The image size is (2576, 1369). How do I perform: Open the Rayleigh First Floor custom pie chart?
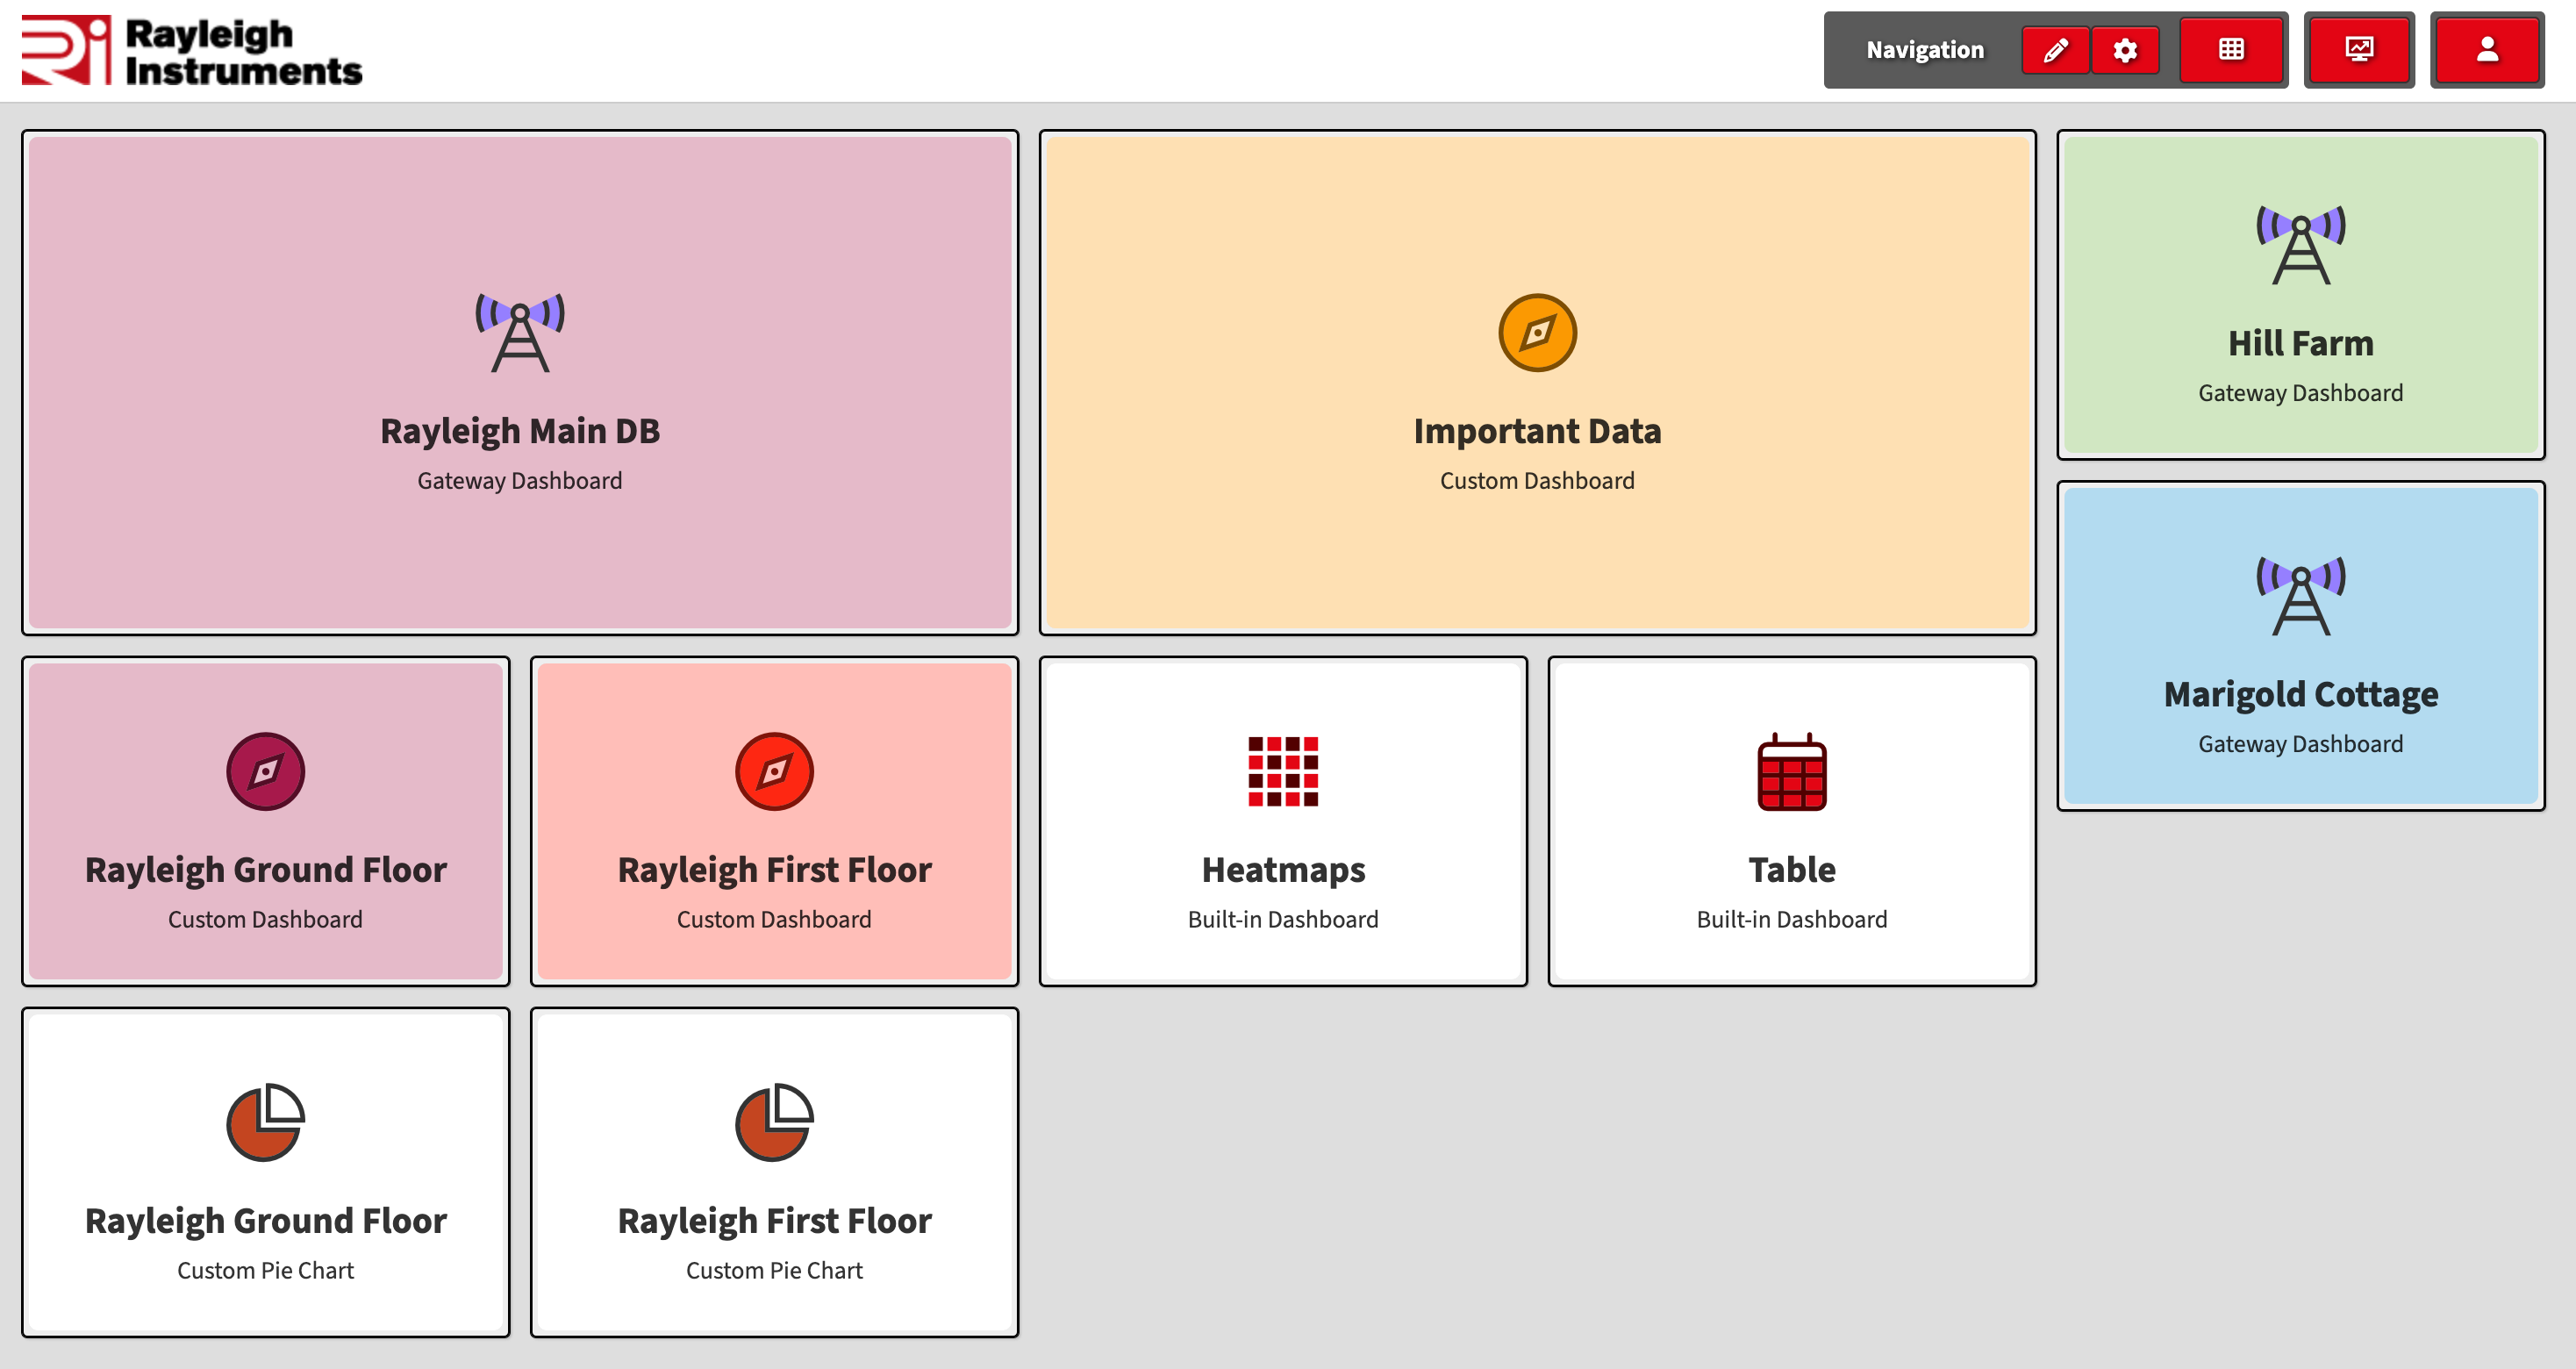tap(774, 1170)
